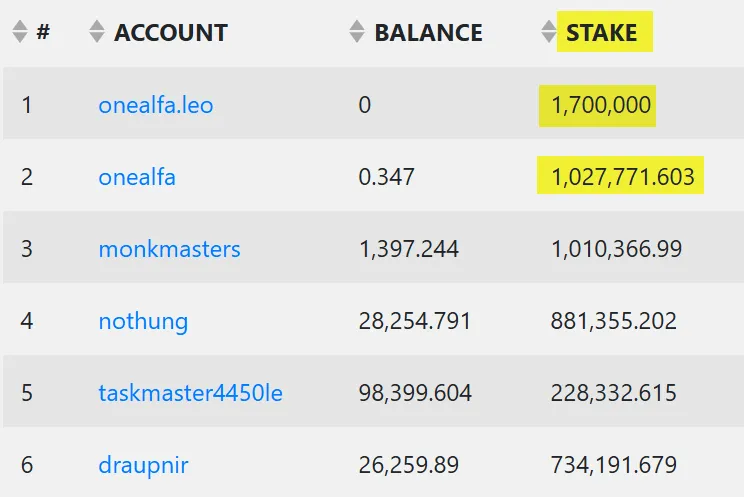This screenshot has height=497, width=744.
Task: Click the sort arrows beside STAKE
Action: (x=549, y=32)
